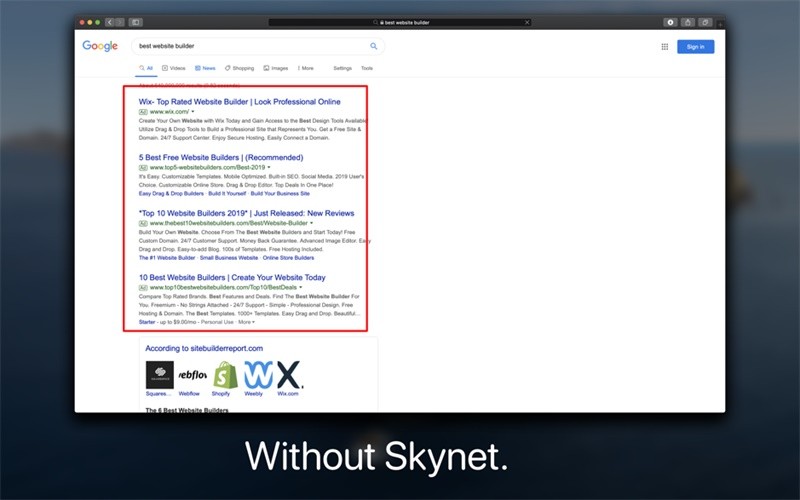Open 10 Best Website Builders ad
Viewport: 800px width, 500px height.
coord(232,277)
